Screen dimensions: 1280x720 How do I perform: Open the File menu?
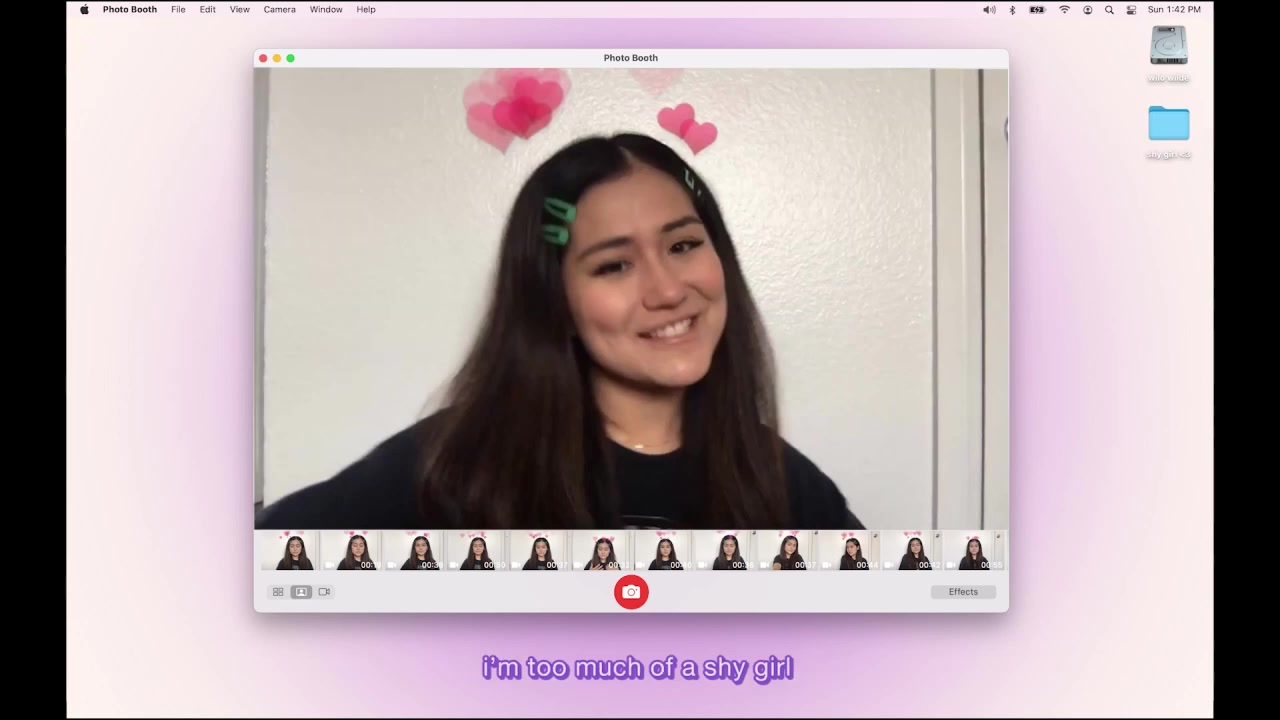pyautogui.click(x=178, y=9)
